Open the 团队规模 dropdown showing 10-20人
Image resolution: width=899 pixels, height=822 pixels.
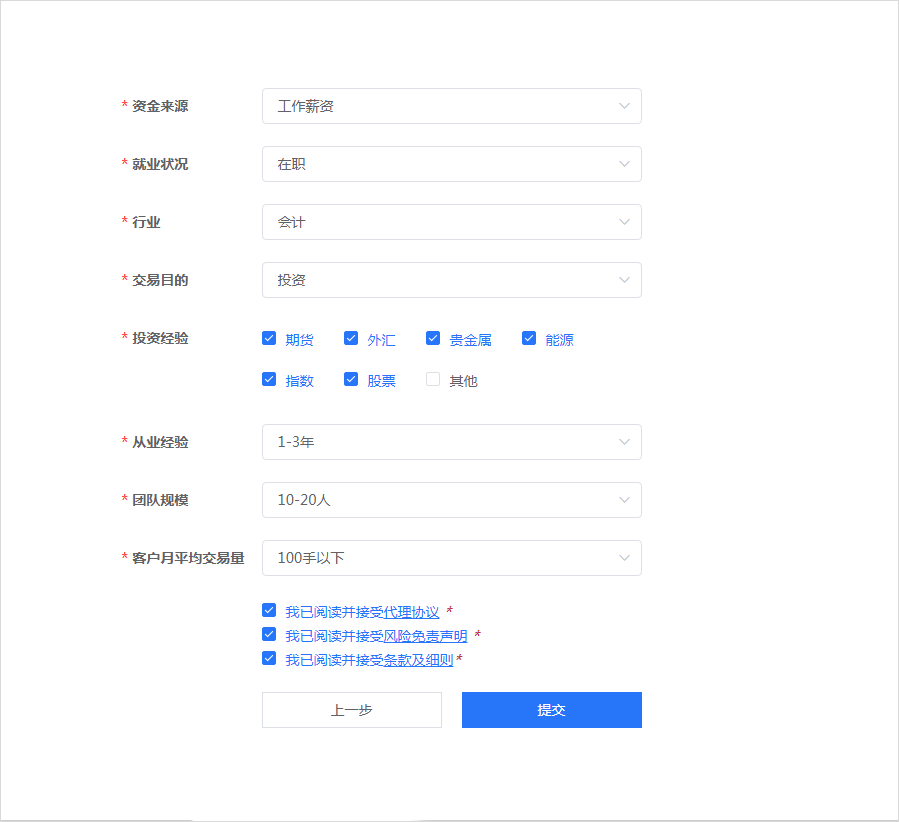451,500
